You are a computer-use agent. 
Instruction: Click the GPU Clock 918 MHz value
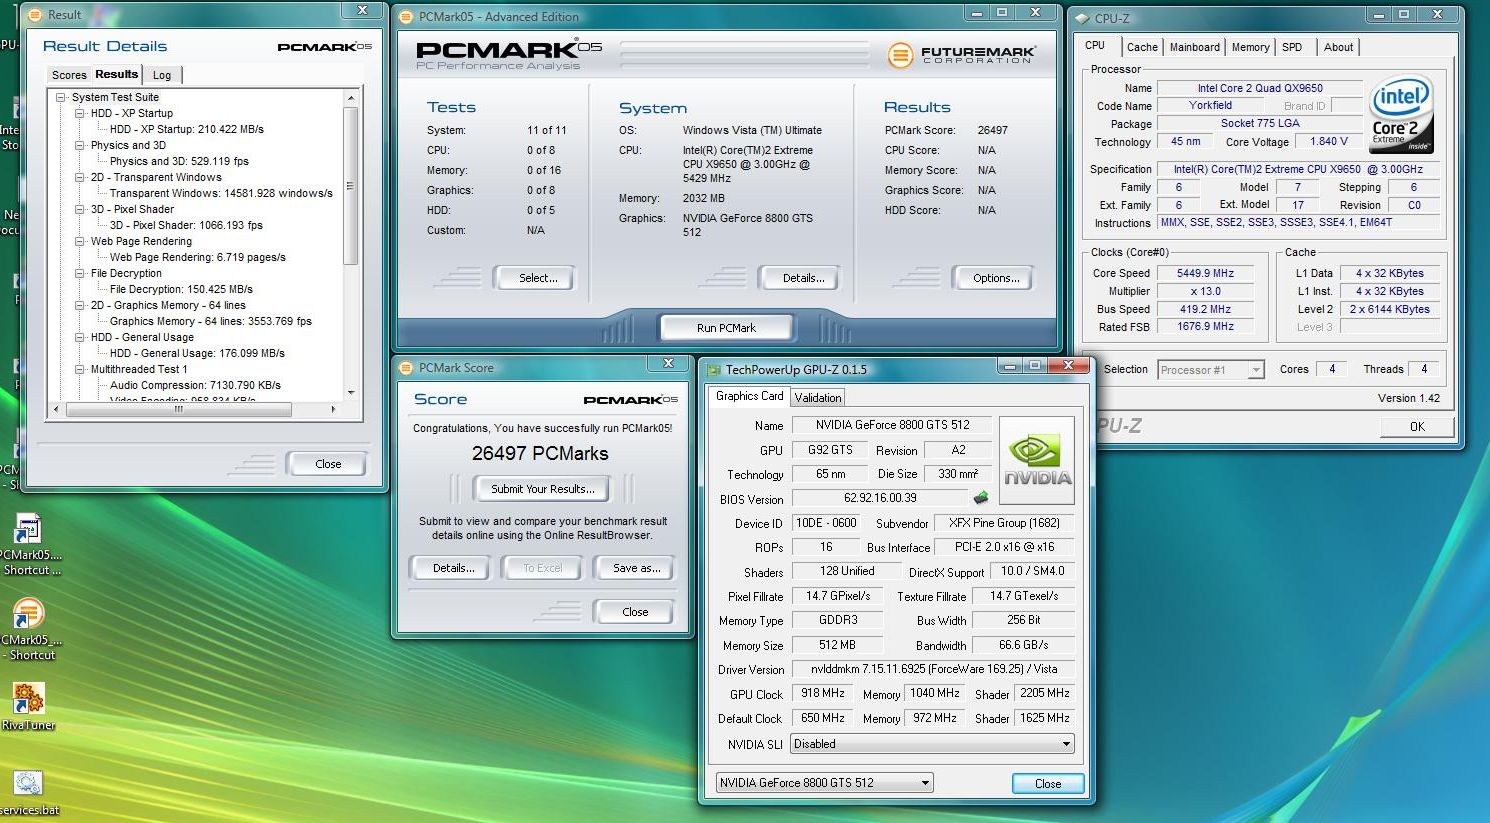(x=822, y=693)
